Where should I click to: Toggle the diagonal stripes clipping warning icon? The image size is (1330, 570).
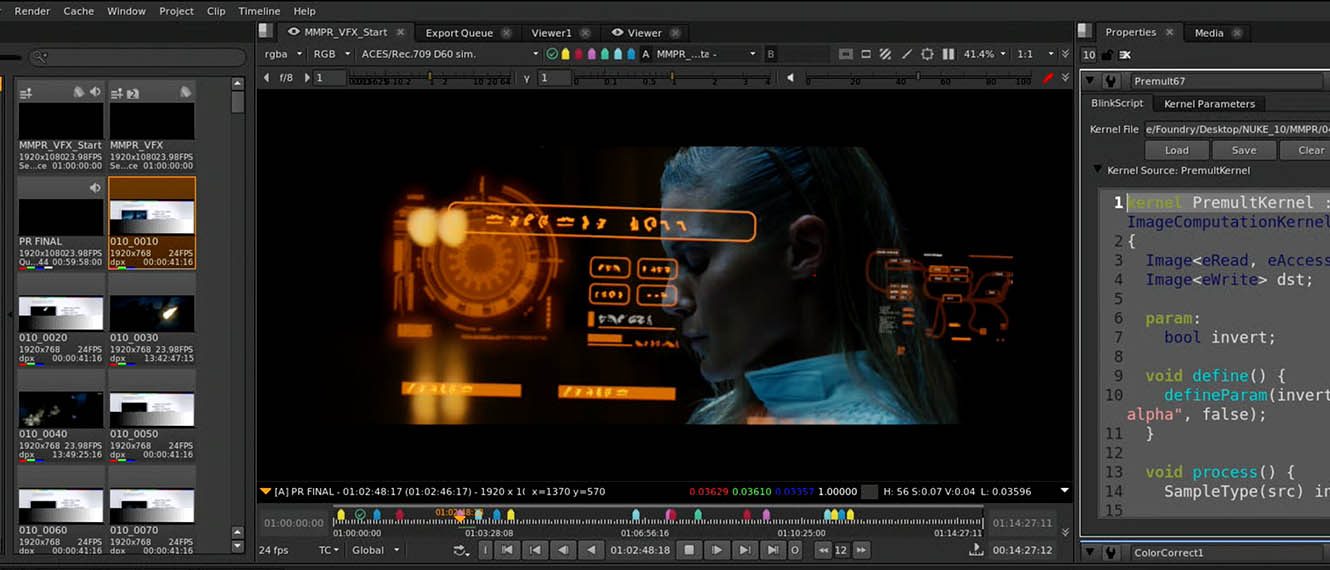click(886, 54)
